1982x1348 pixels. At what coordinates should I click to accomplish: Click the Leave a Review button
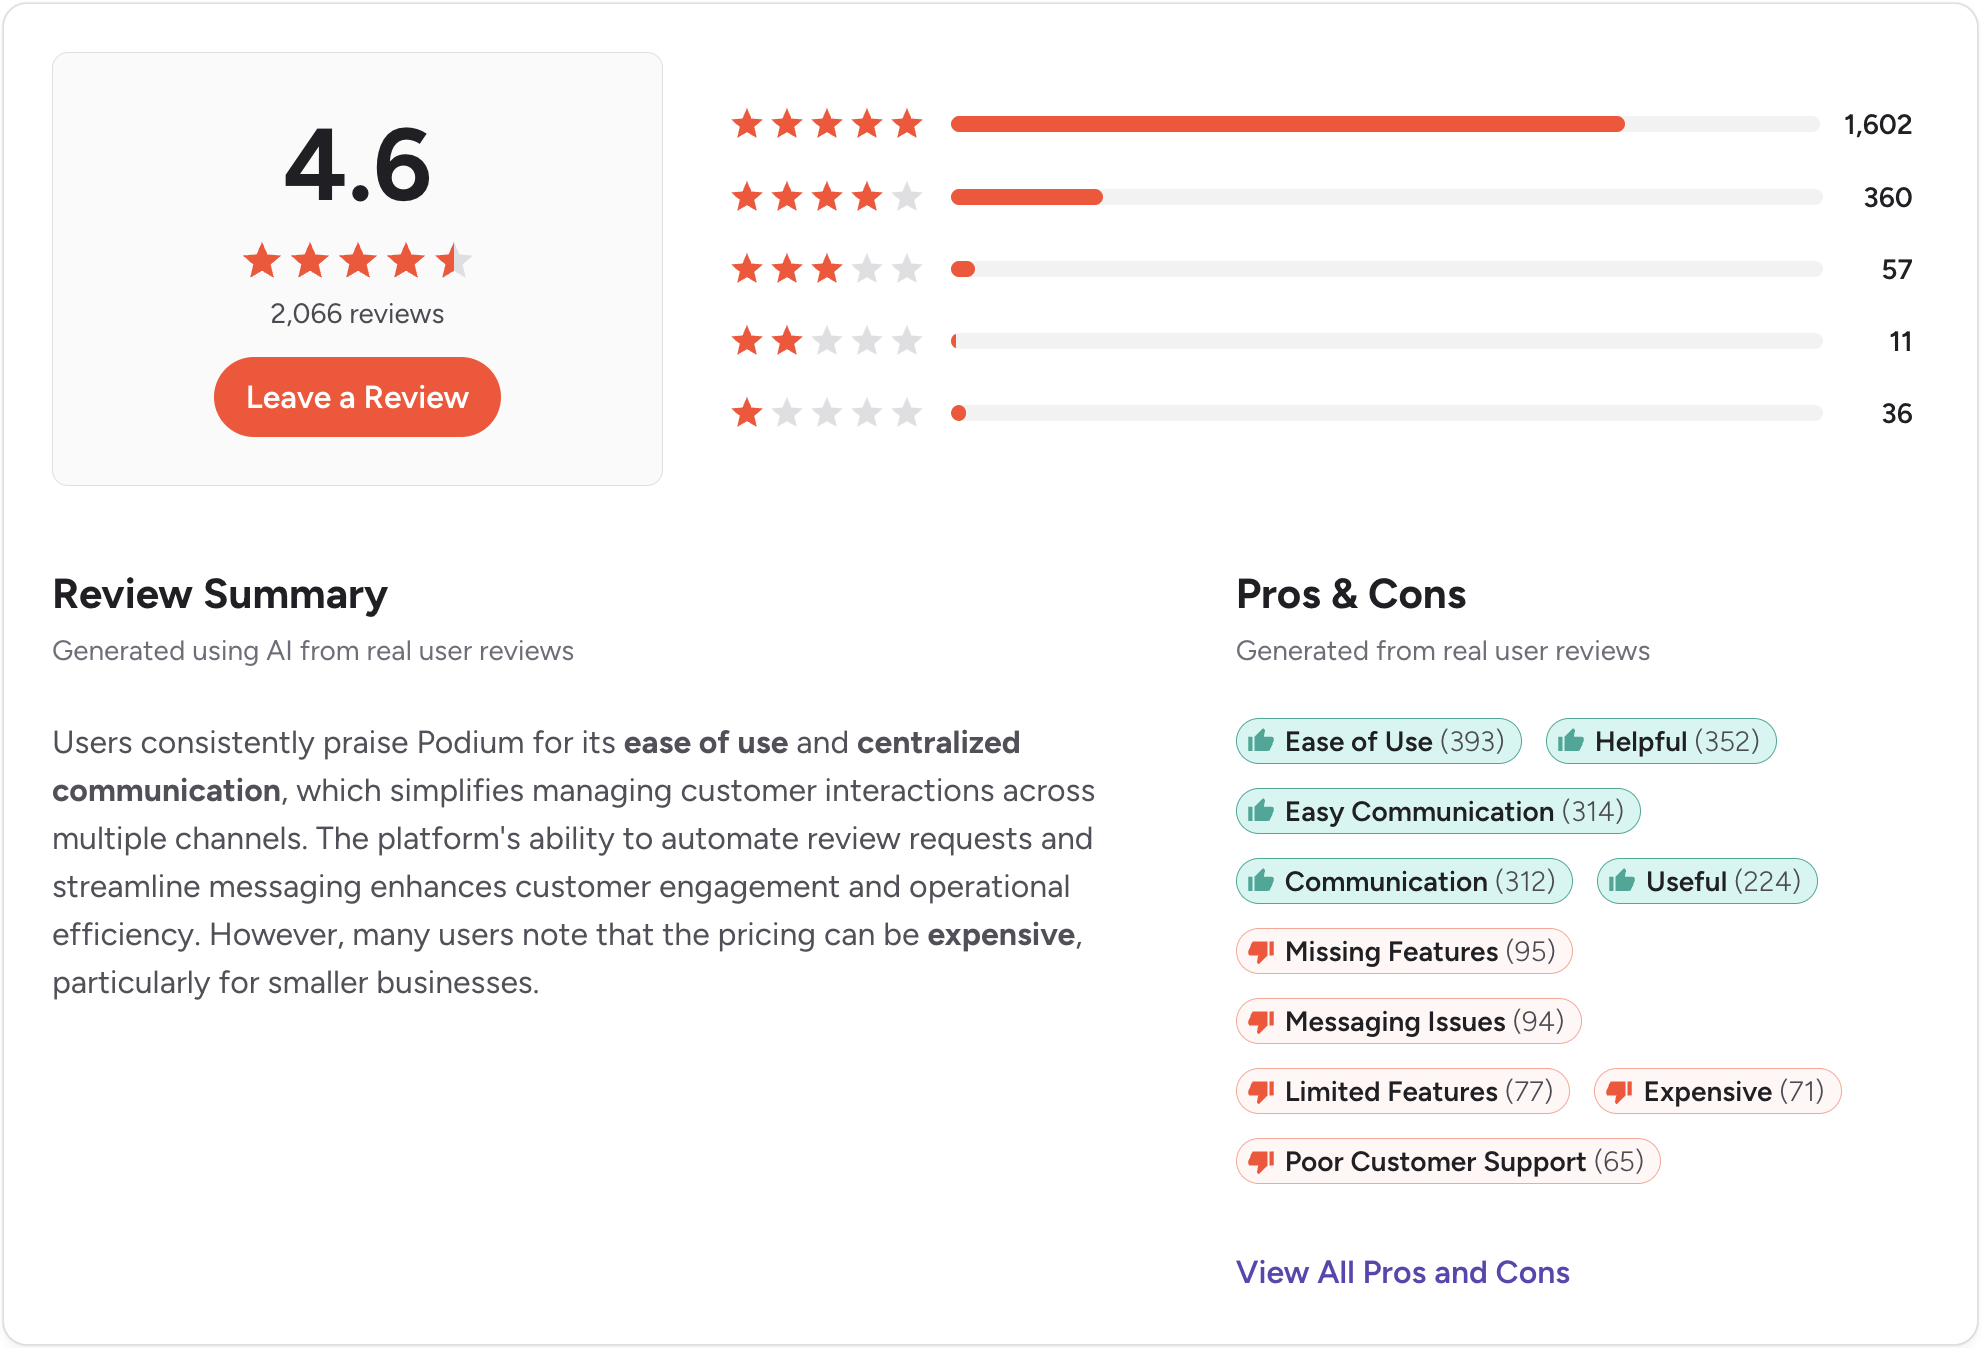356,396
